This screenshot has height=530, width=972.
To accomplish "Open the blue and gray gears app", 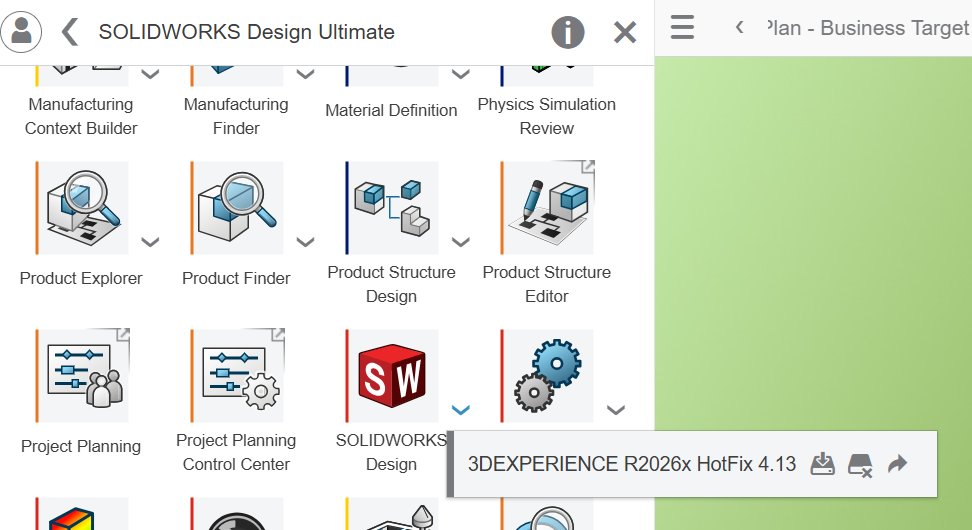I will (547, 376).
